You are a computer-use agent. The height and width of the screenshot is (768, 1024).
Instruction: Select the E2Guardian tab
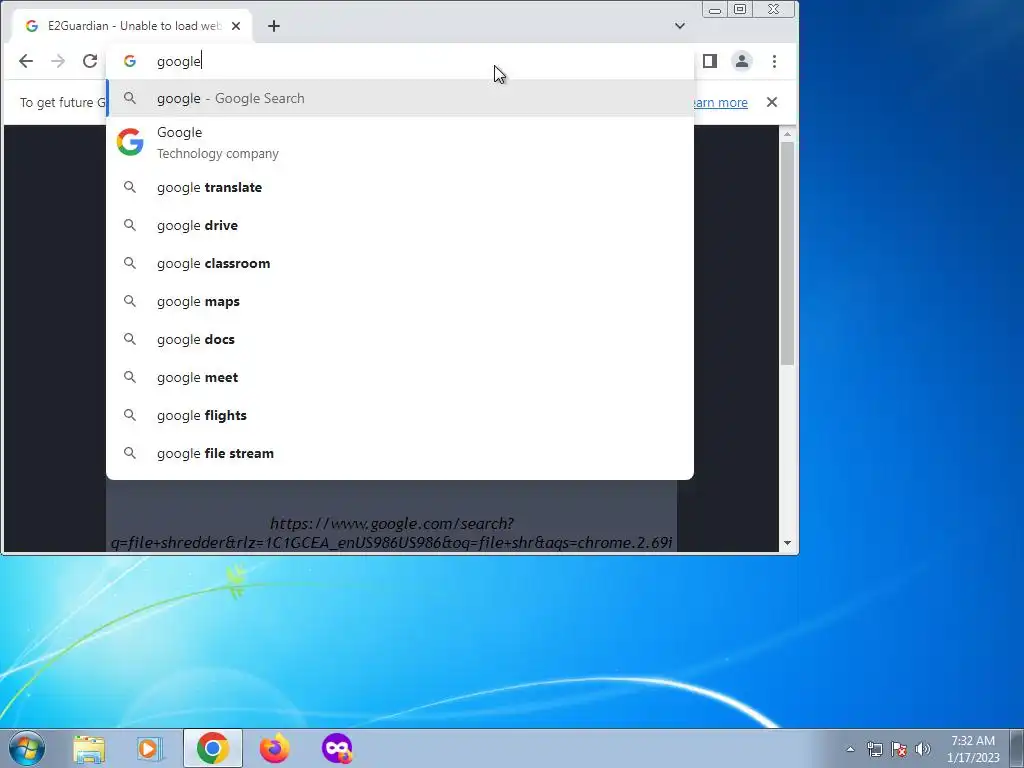132,26
